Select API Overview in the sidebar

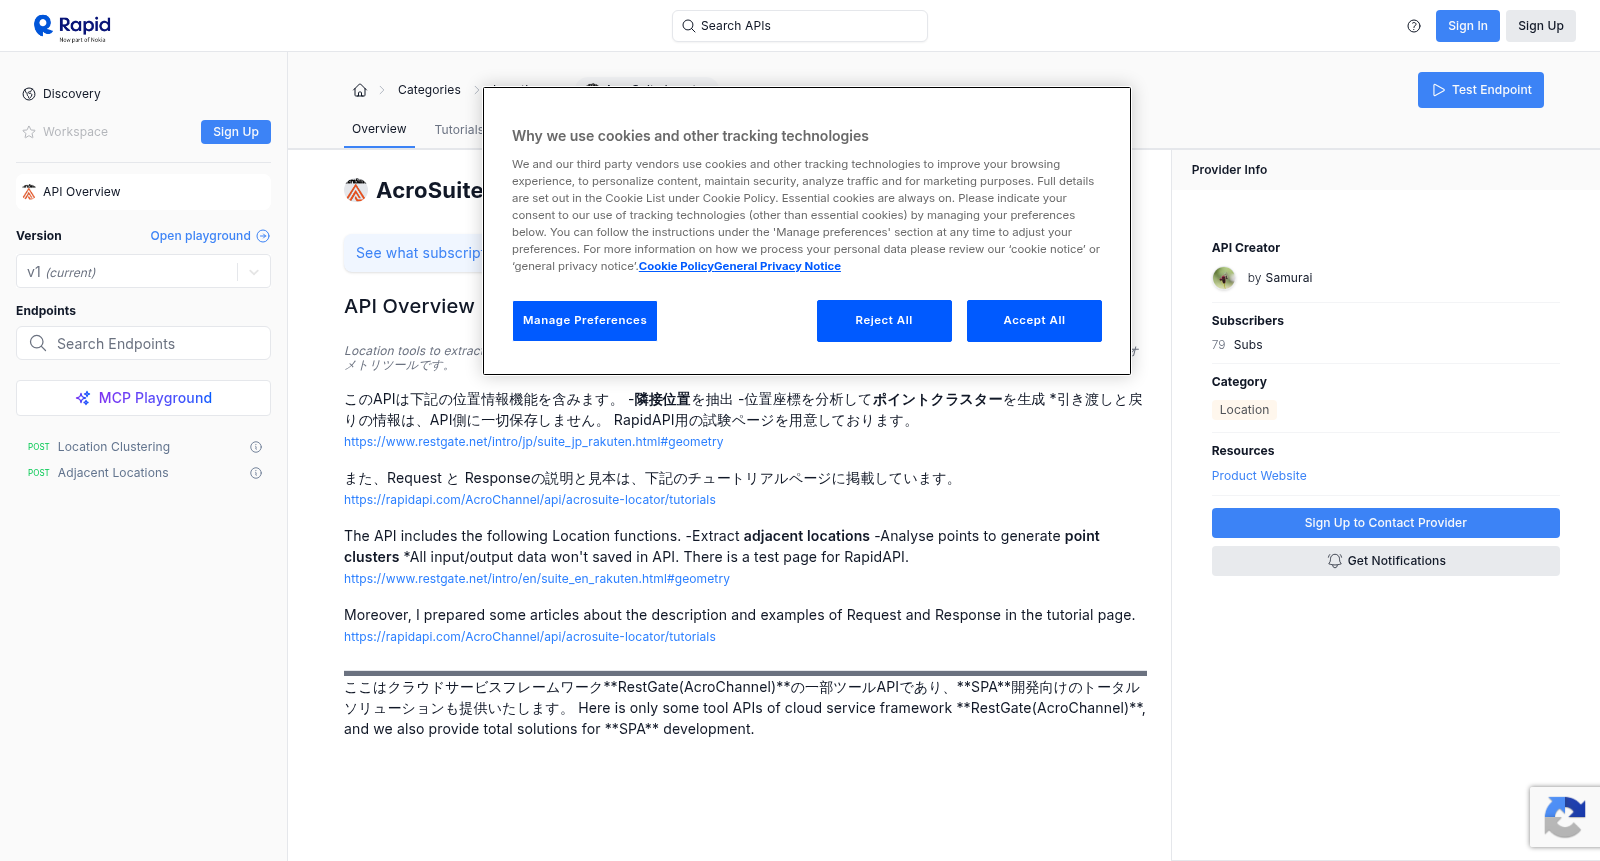coord(143,192)
